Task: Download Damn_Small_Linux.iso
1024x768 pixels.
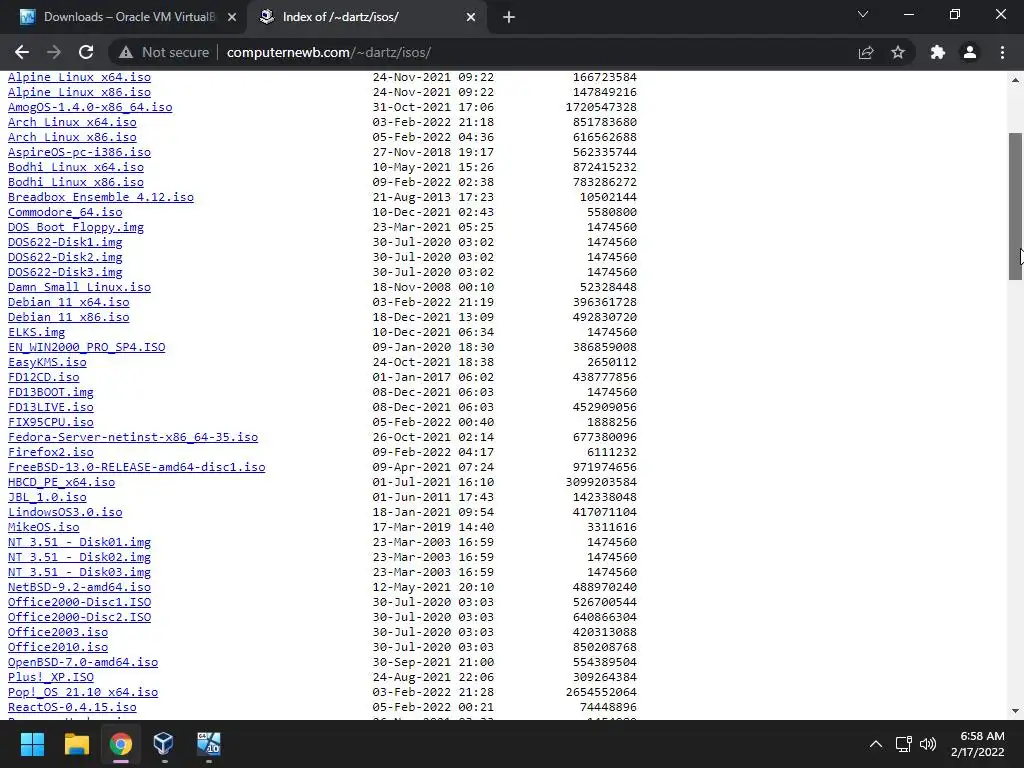Action: tap(79, 287)
